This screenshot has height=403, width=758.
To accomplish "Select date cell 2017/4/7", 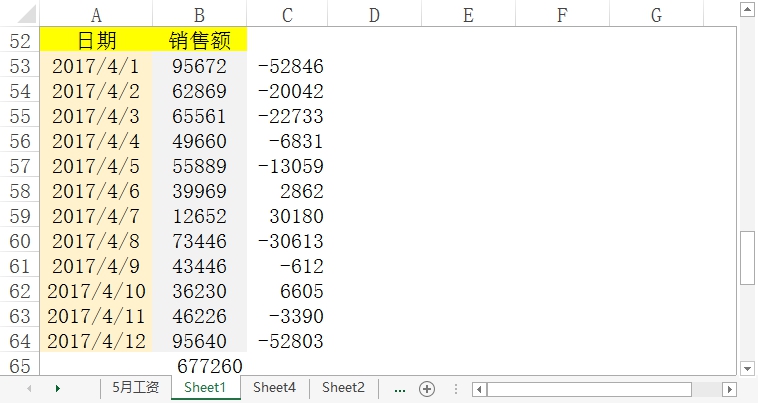I will [96, 216].
